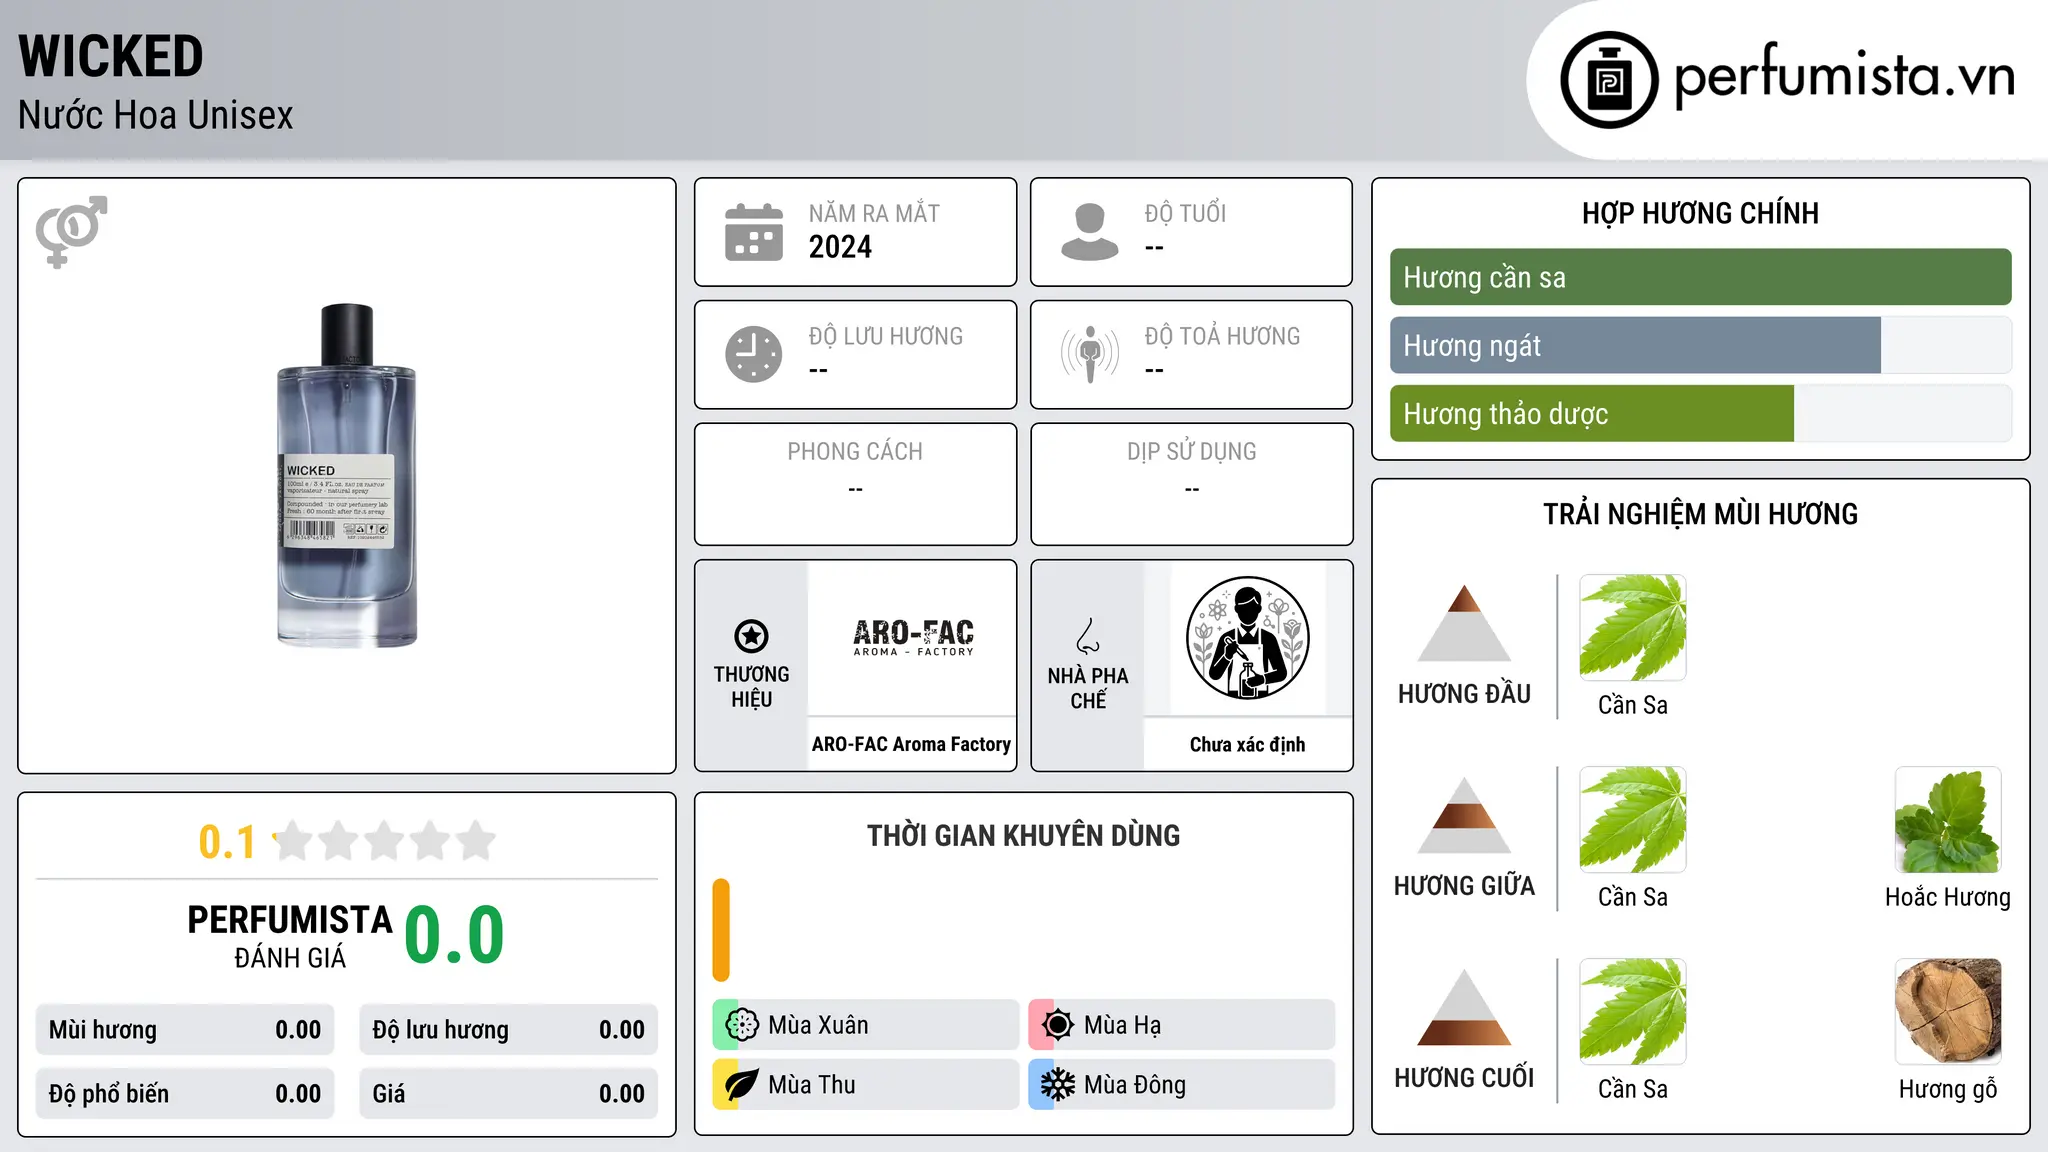The width and height of the screenshot is (2048, 1152).
Task: Click the Hoắc Hương note label
Action: [x=1948, y=897]
